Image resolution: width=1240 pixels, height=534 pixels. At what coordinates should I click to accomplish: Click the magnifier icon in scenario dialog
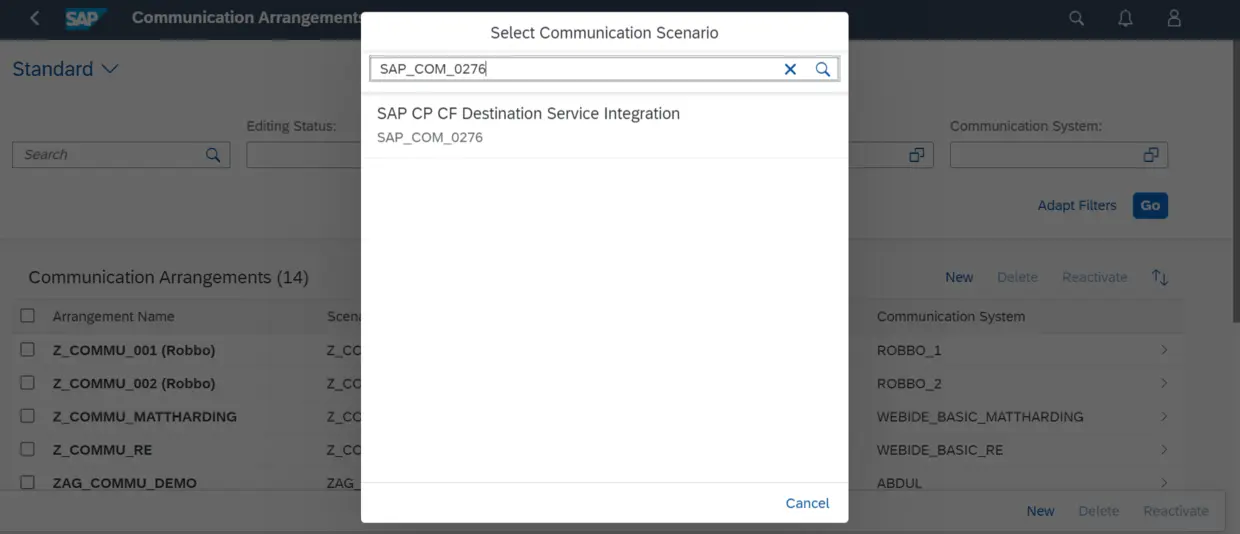823,69
